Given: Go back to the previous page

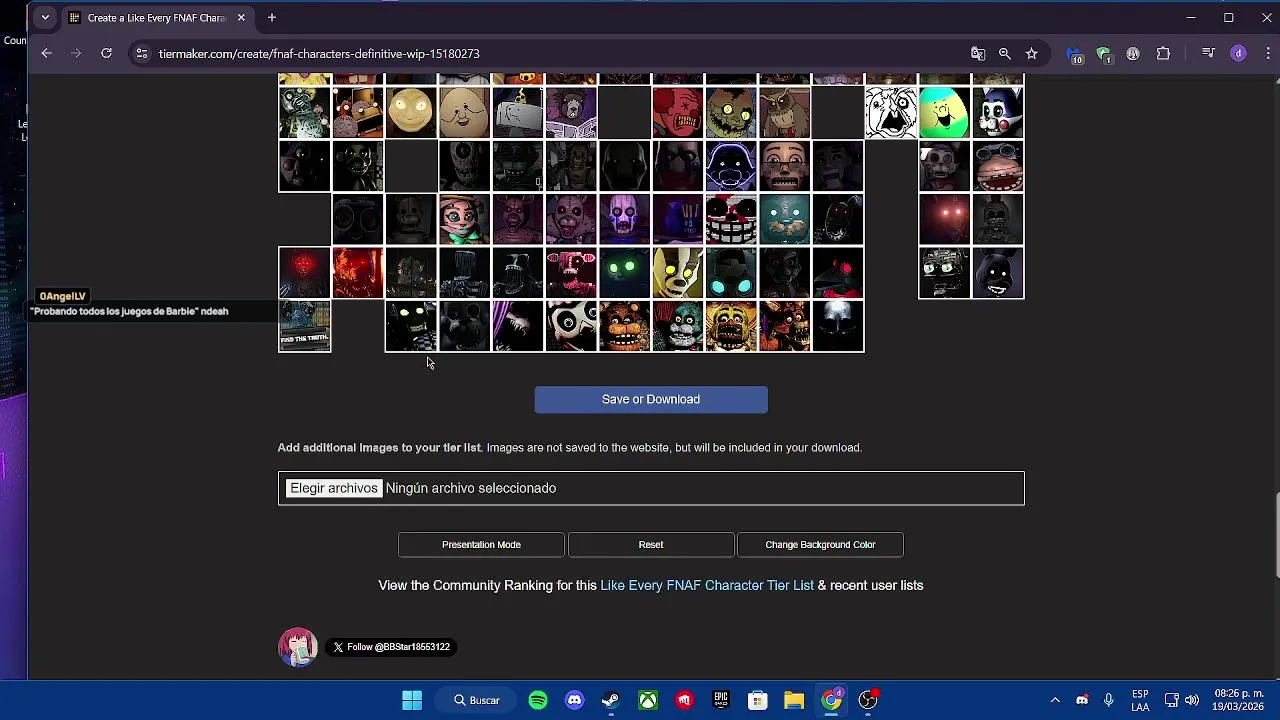Looking at the screenshot, I should (46, 54).
